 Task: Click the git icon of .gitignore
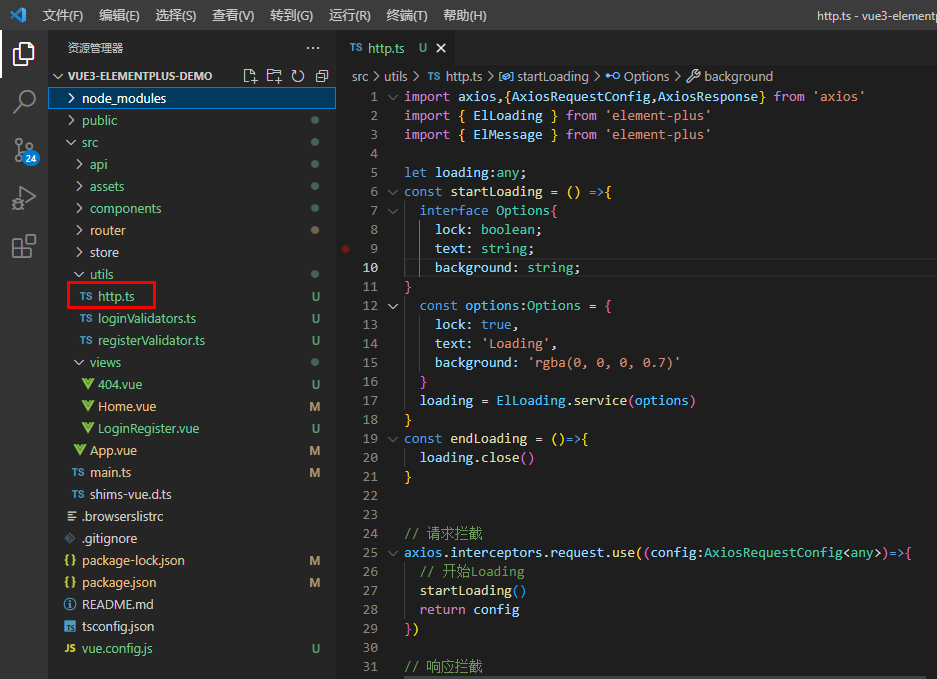pyautogui.click(x=70, y=538)
